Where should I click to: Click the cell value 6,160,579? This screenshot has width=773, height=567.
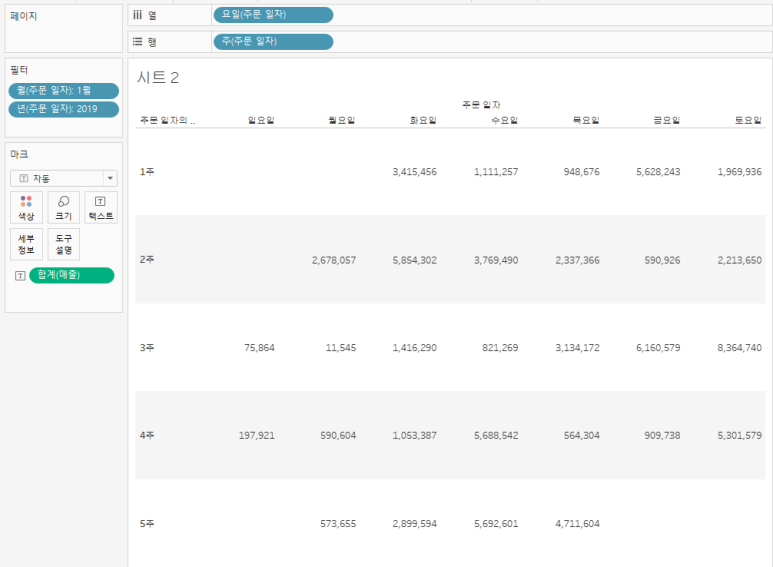(658, 348)
